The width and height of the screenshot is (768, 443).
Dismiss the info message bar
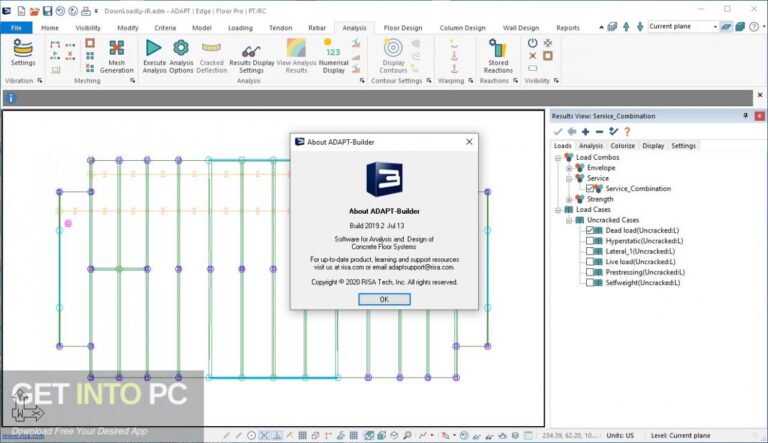pos(760,95)
